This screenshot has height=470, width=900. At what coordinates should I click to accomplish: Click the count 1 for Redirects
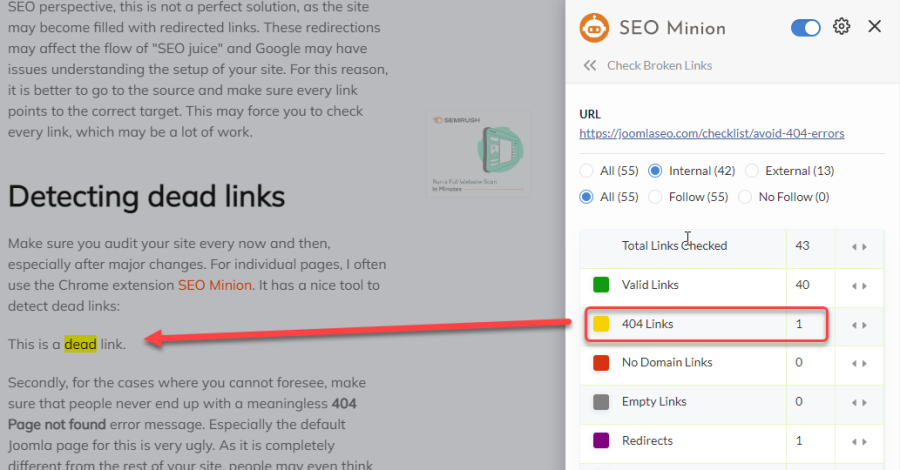[798, 441]
